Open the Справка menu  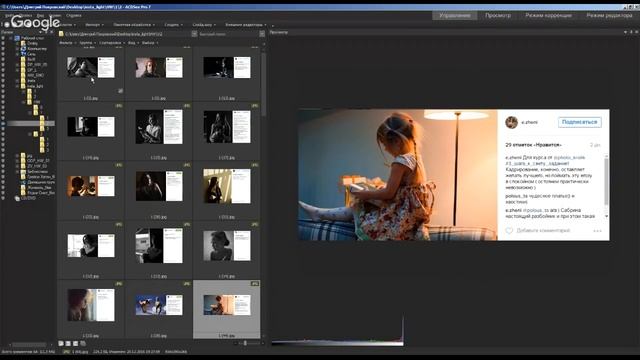pyautogui.click(x=73, y=16)
